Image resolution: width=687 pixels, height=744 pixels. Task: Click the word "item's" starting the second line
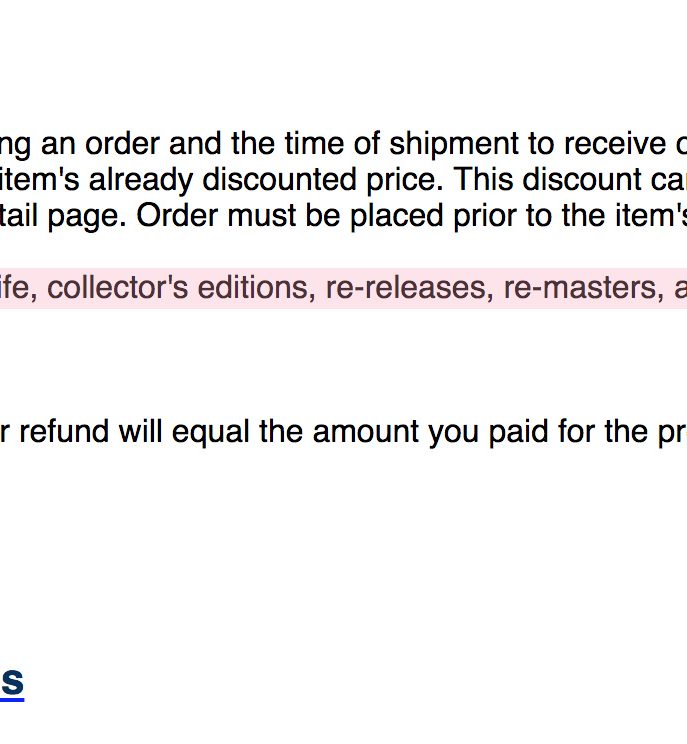(x=39, y=180)
